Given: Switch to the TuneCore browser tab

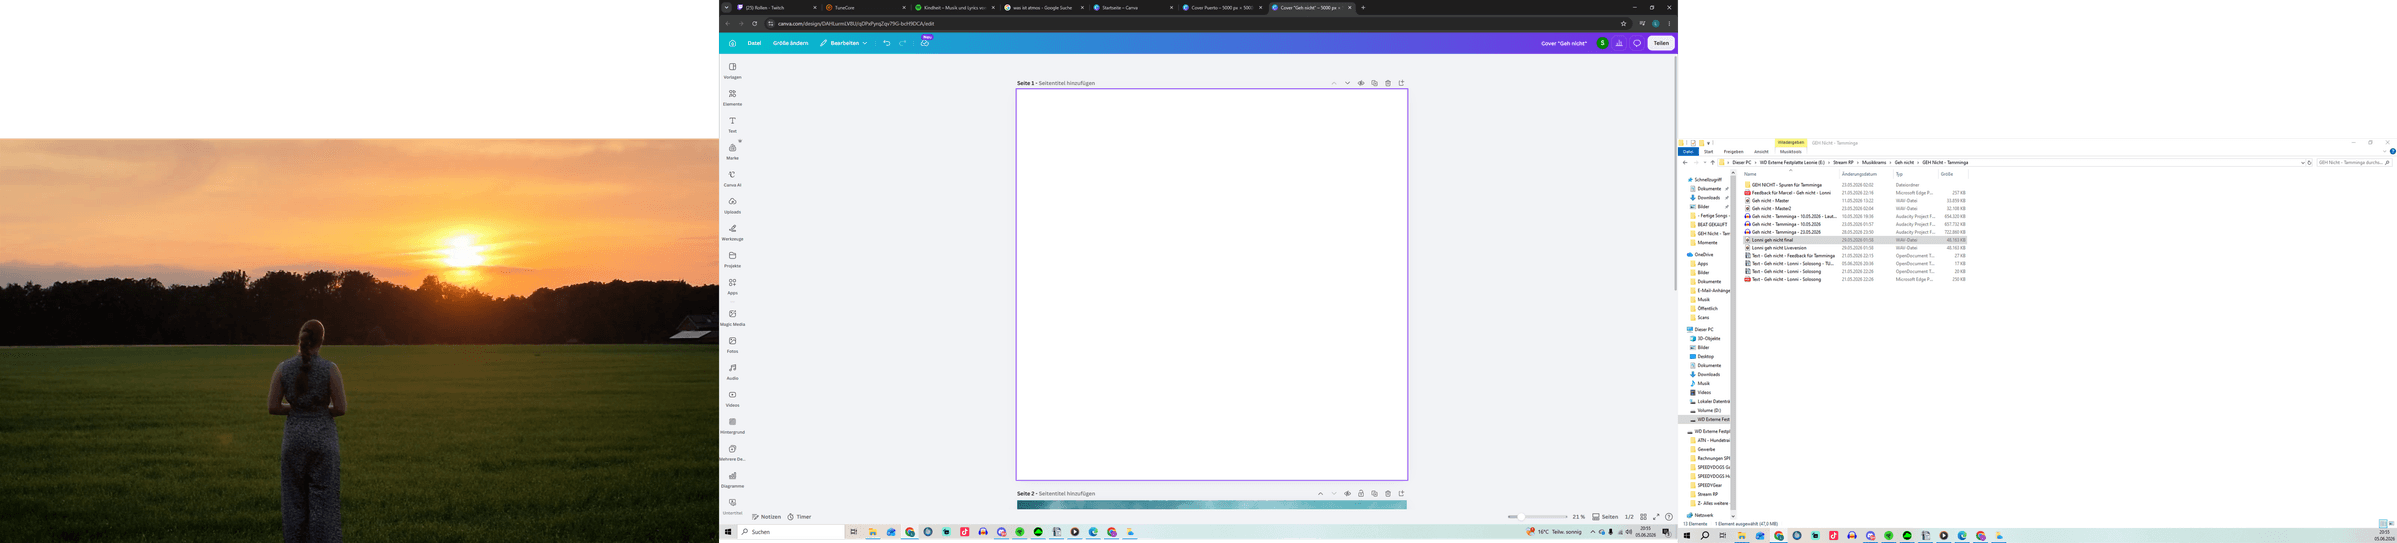Looking at the screenshot, I should click(x=865, y=7).
